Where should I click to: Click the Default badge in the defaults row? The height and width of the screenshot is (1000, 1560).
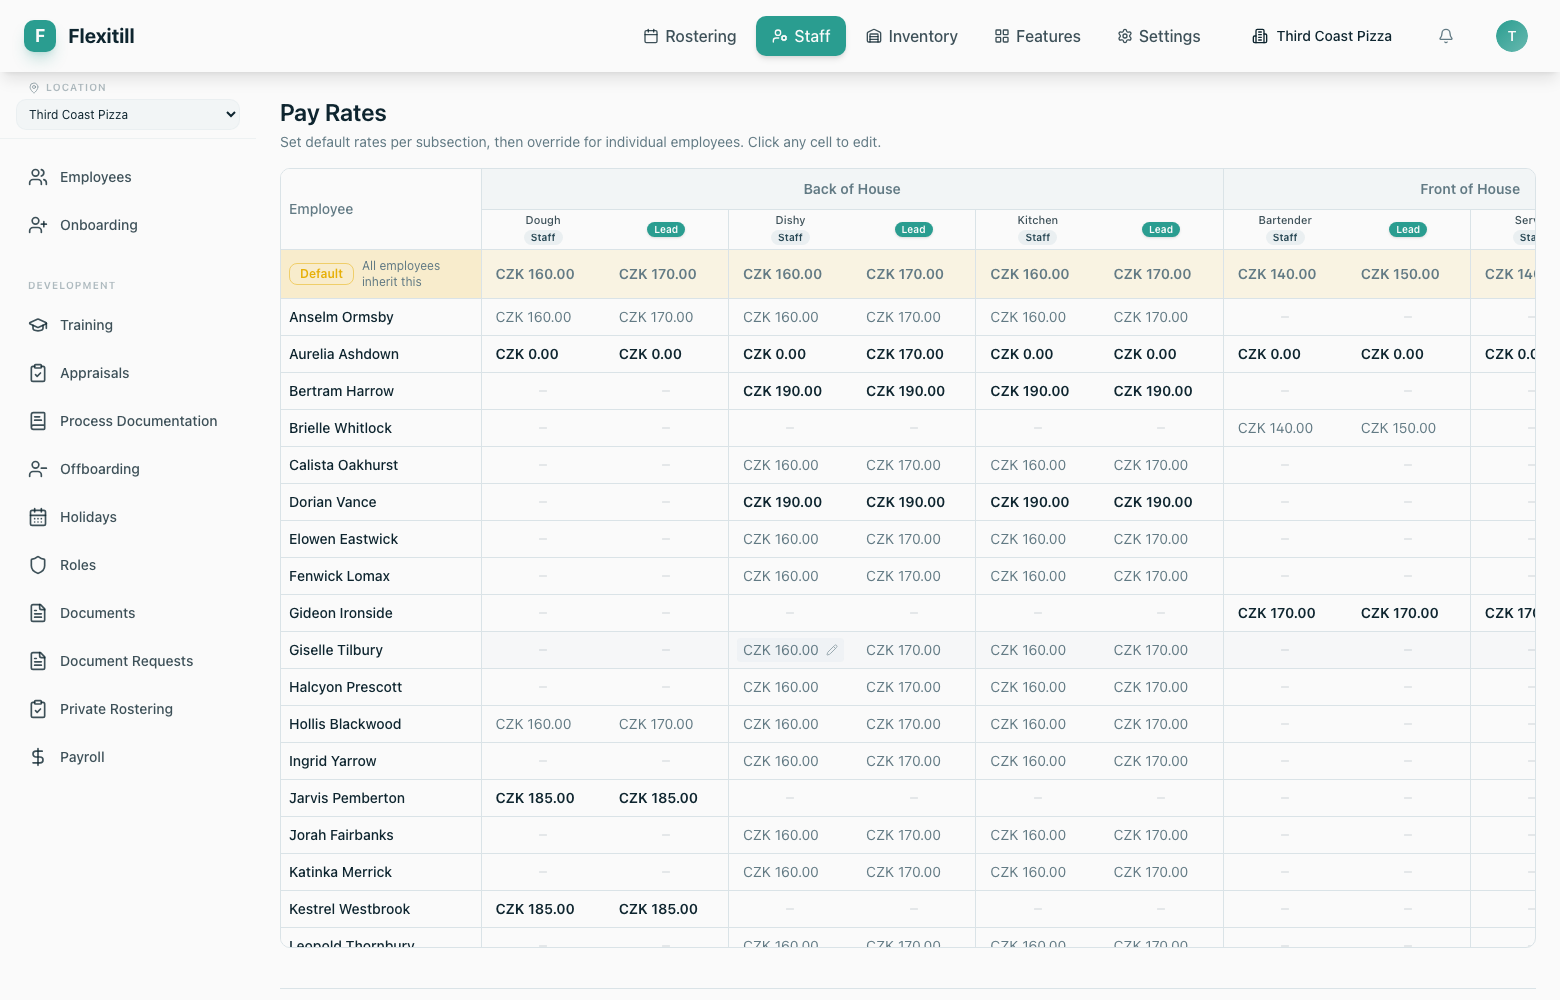(x=321, y=274)
